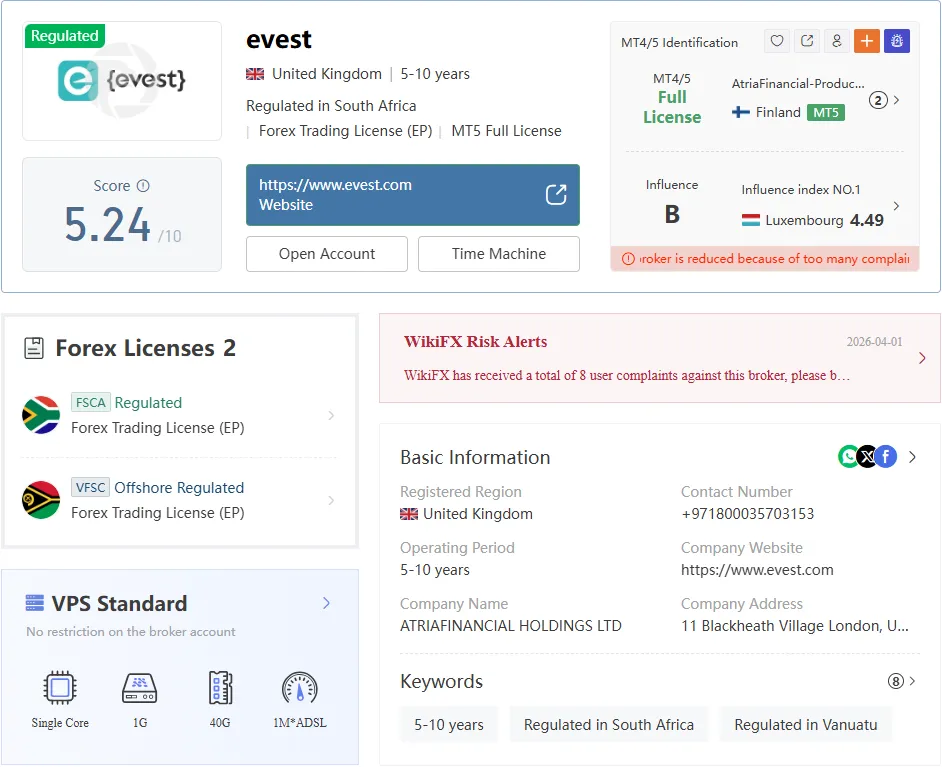Click the AtriaFinancial-Produc... server name
The image size is (942, 767).
(x=798, y=83)
